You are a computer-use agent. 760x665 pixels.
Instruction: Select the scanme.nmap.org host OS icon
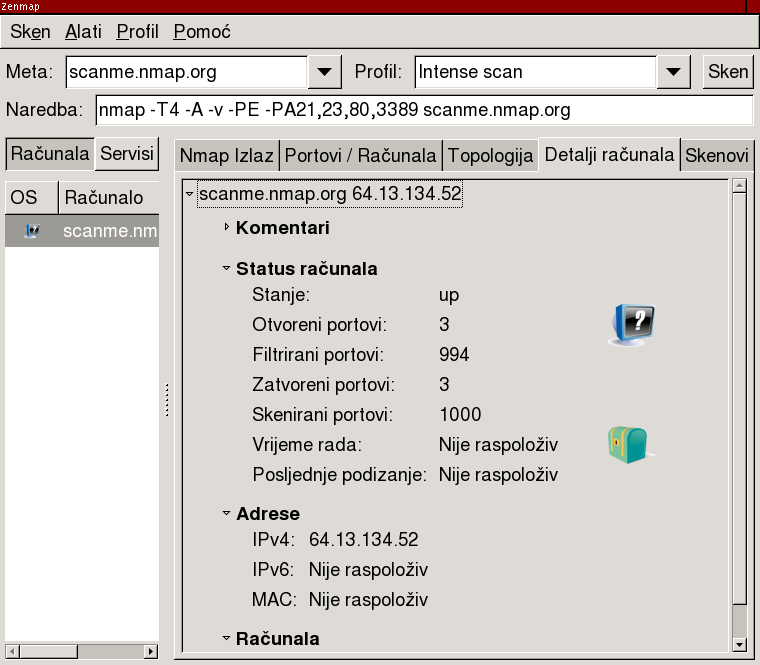[x=31, y=231]
